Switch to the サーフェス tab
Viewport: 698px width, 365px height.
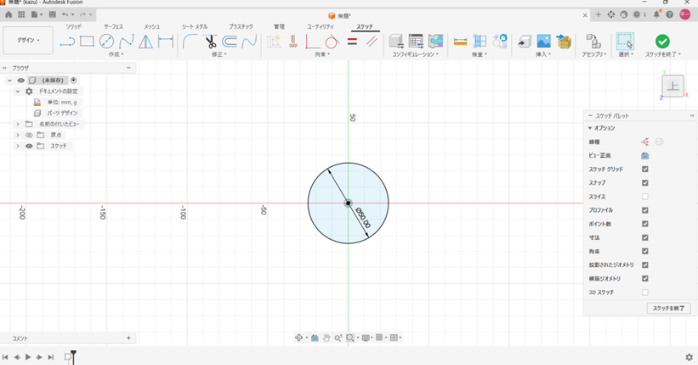pyautogui.click(x=114, y=27)
